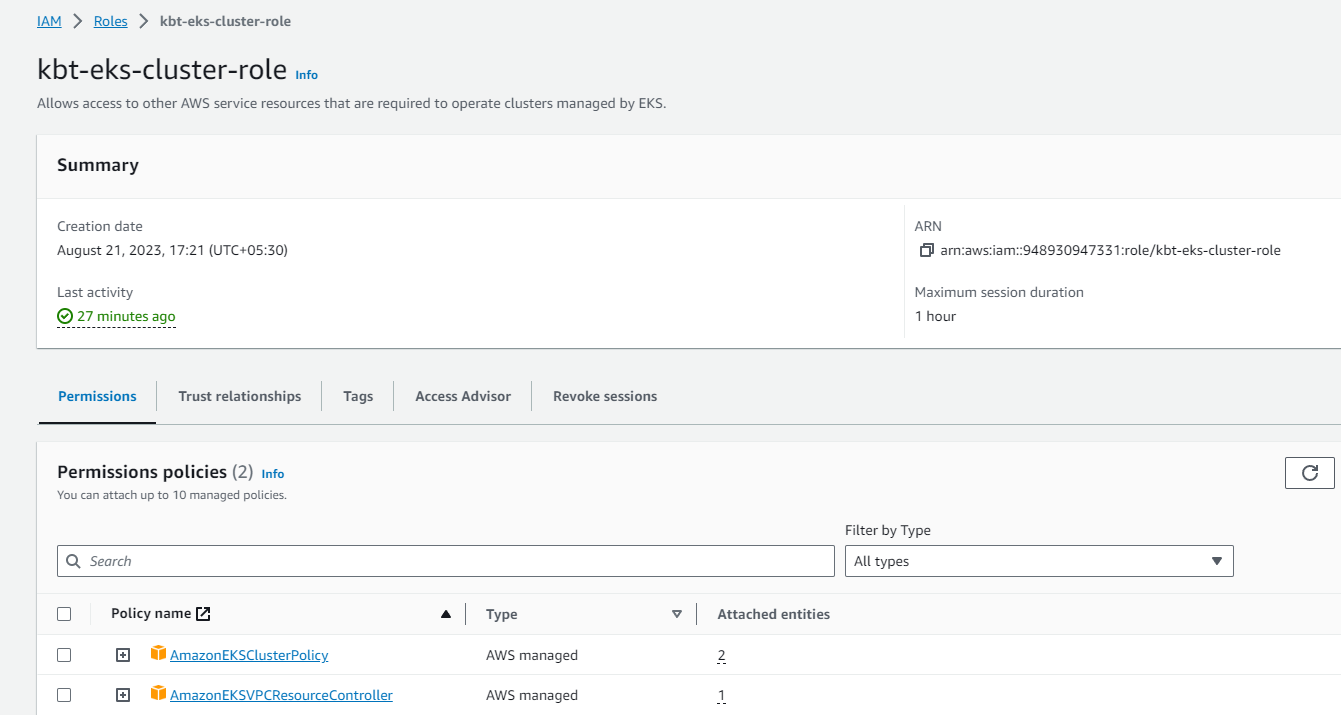The width and height of the screenshot is (1341, 715).
Task: Sort by Policy name ascending arrow
Action: pyautogui.click(x=446, y=614)
